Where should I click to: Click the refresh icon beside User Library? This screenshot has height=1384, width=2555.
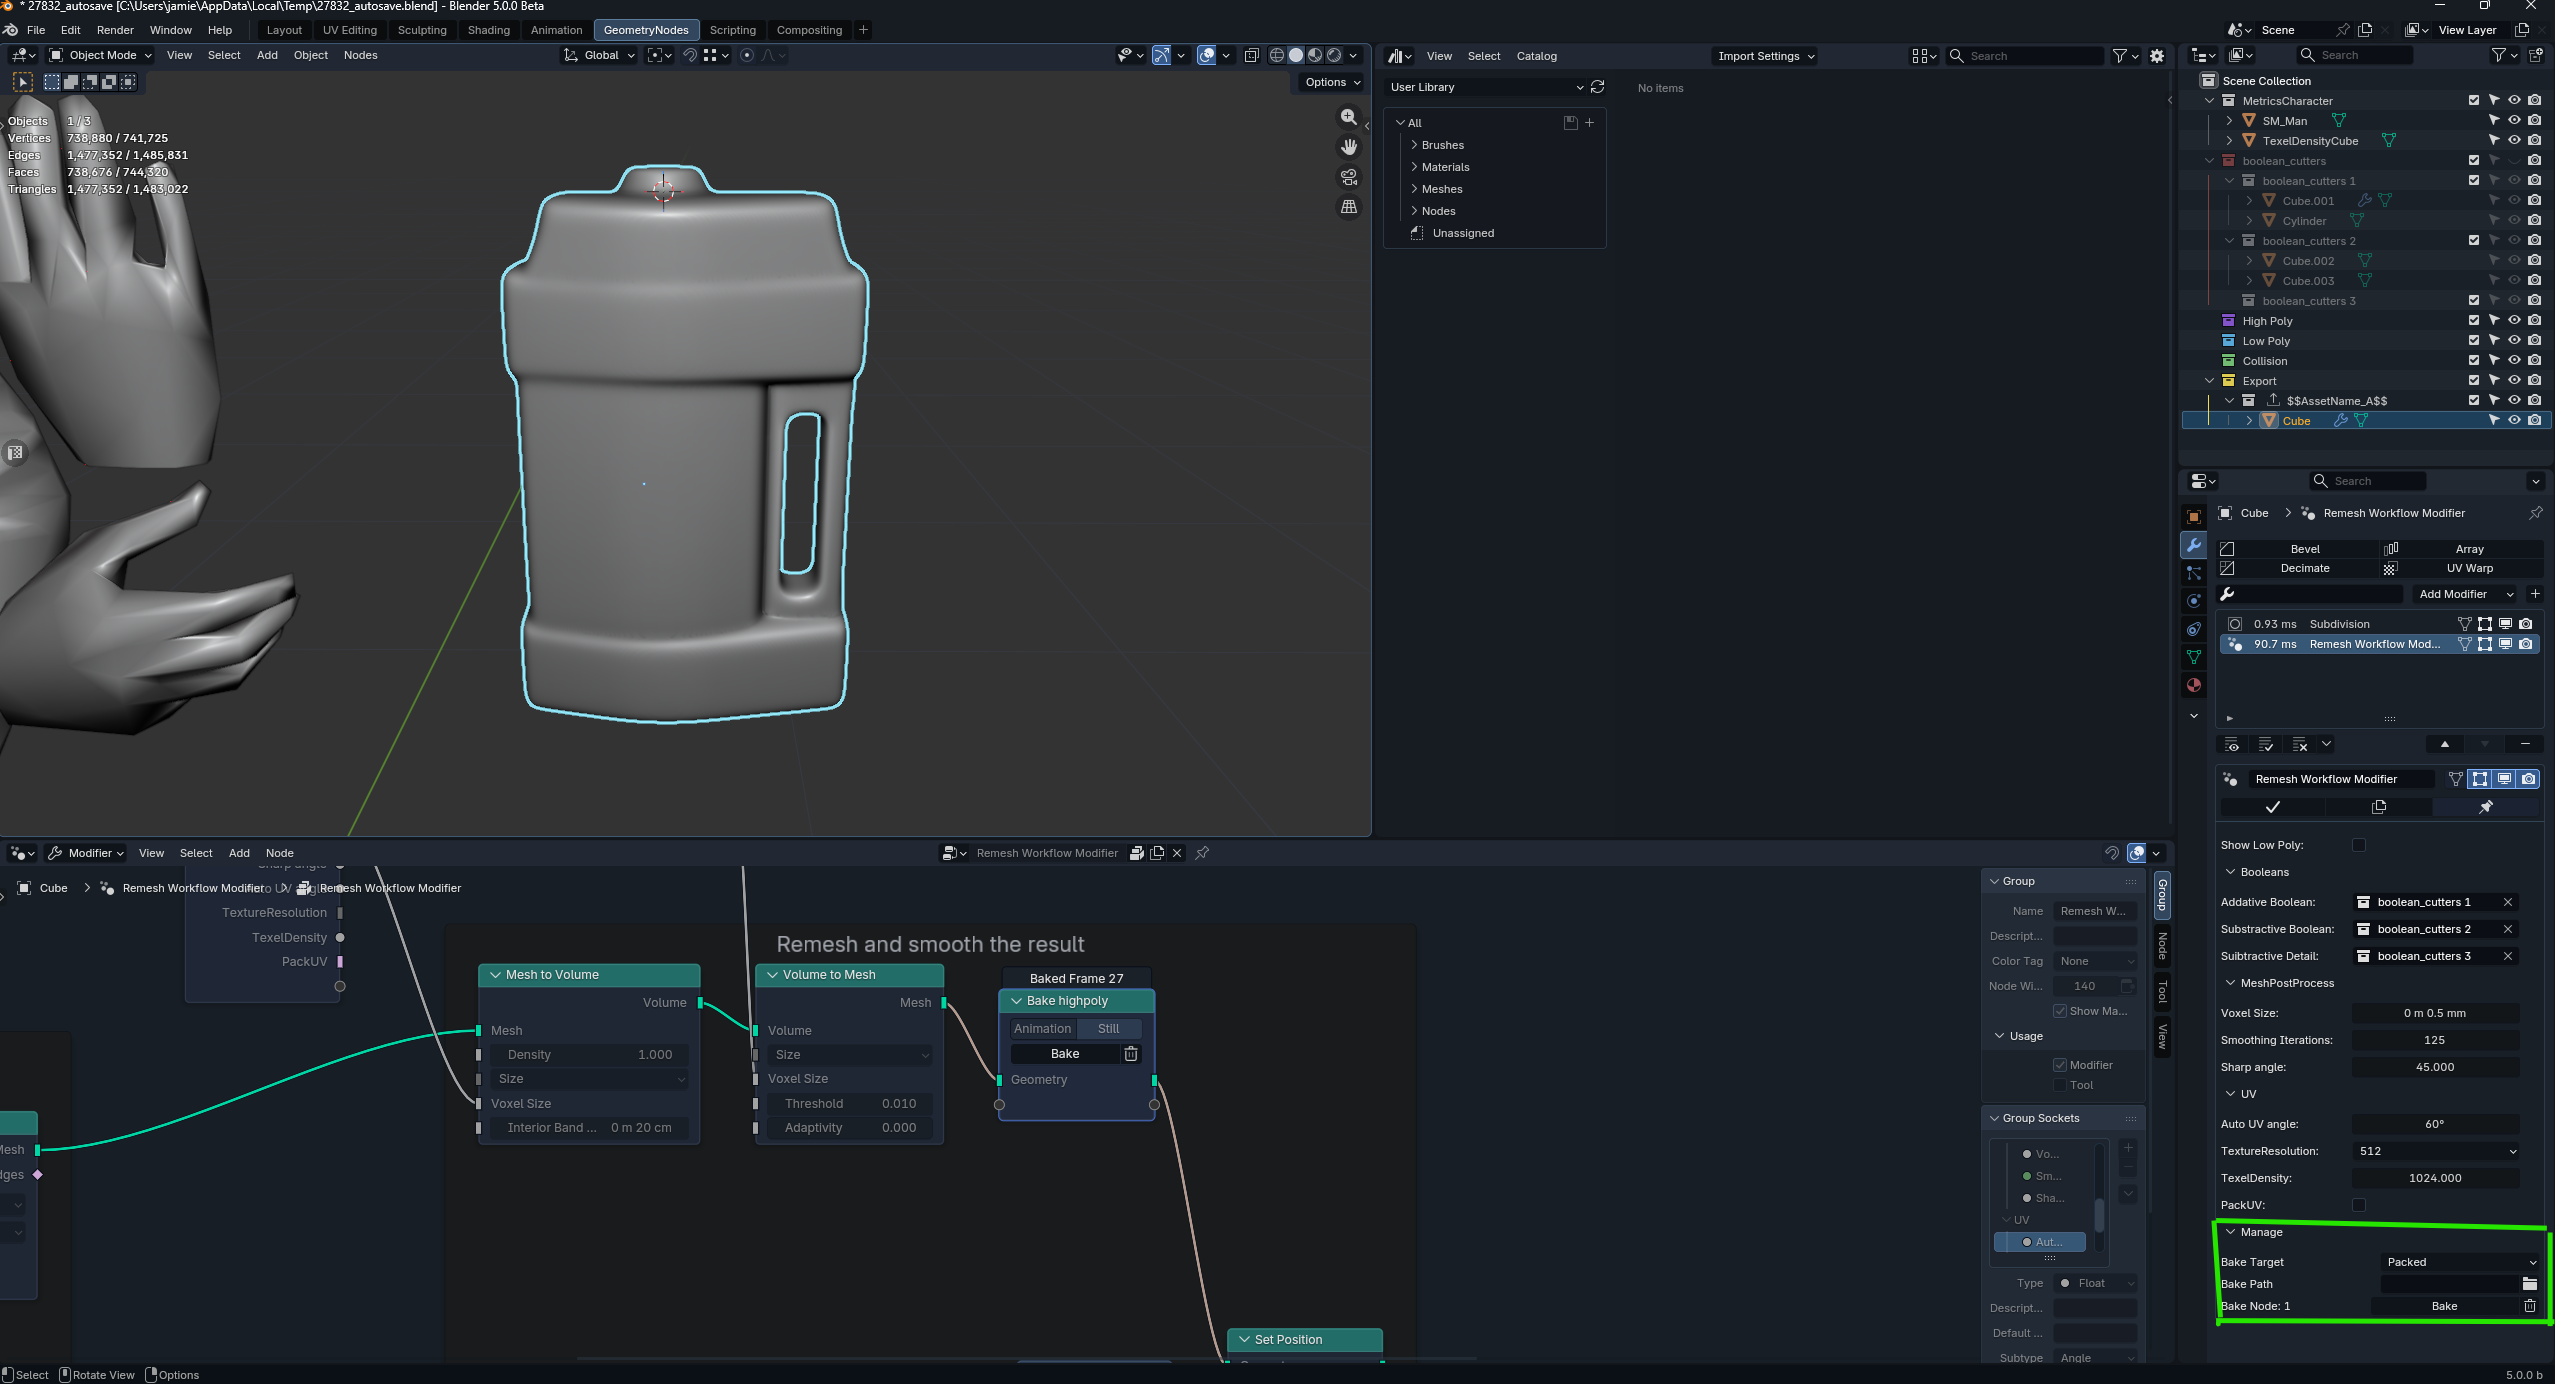1597,87
